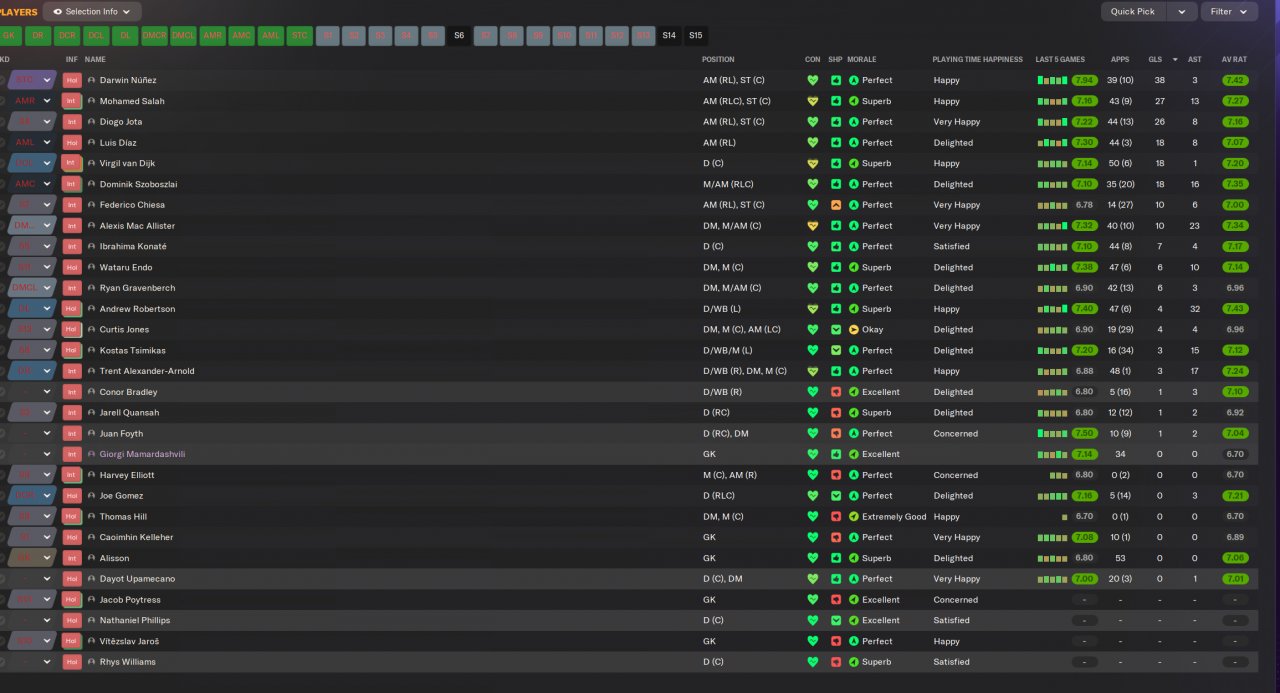Click Andrew Robertson's condition heart icon

(812, 309)
